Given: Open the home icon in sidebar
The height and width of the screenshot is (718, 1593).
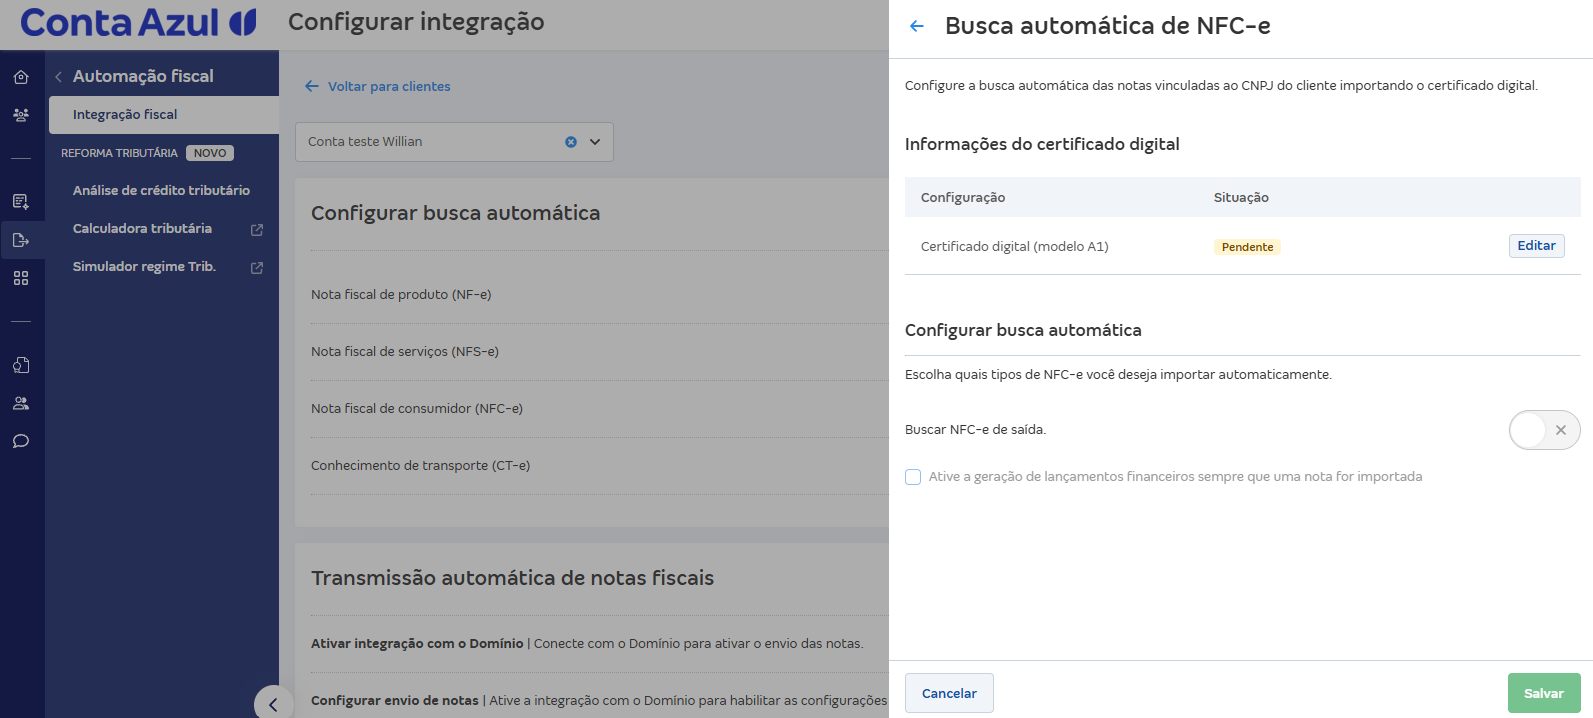Looking at the screenshot, I should click(x=21, y=77).
